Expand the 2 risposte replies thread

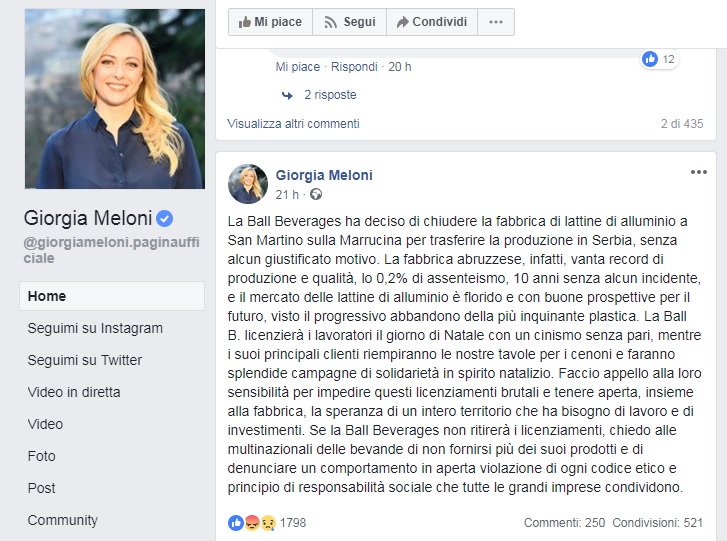point(331,95)
